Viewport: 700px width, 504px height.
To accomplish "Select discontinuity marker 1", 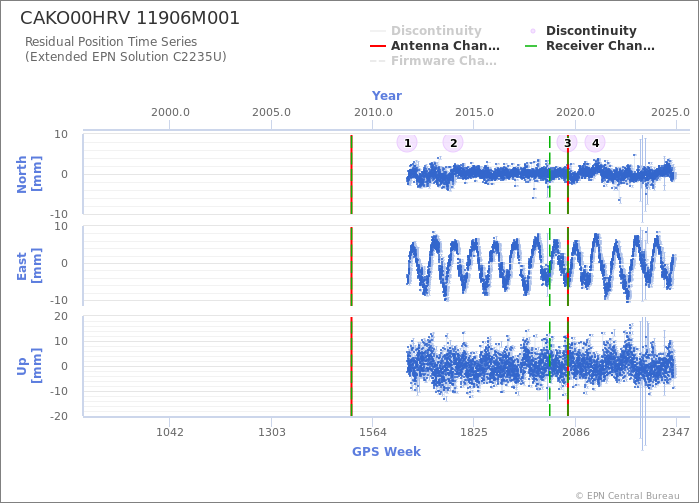I will 407,143.
